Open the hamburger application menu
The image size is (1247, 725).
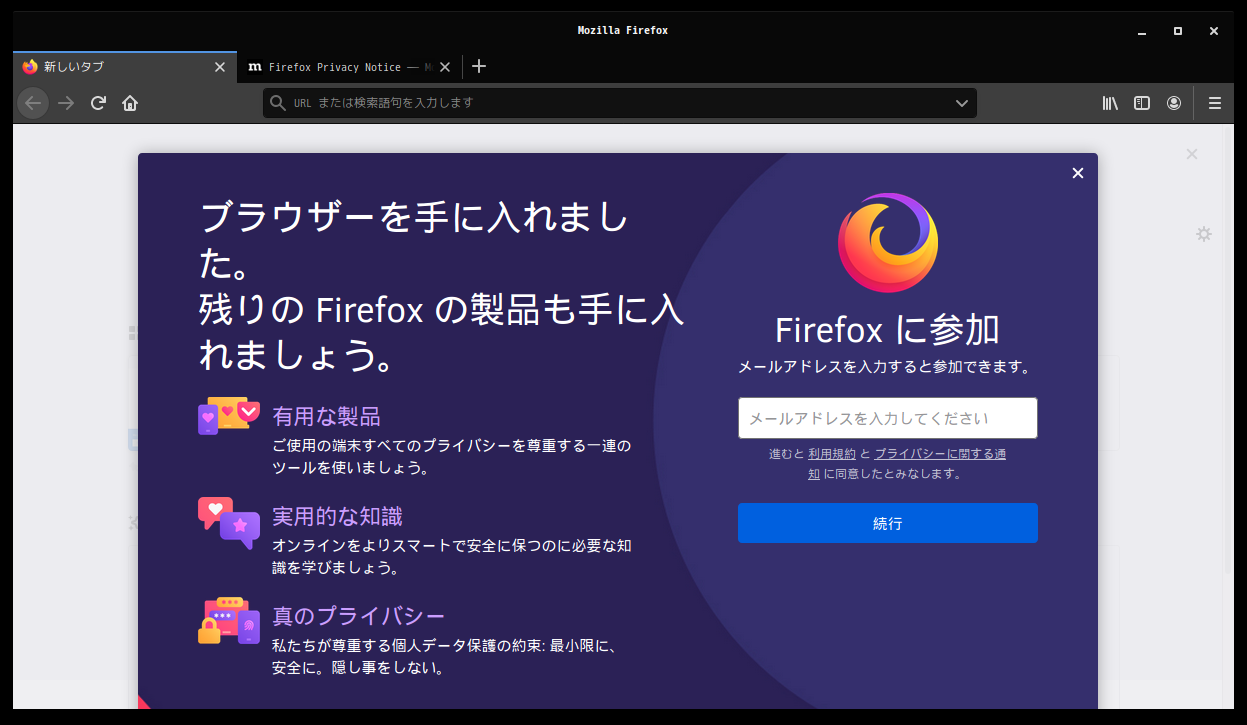pyautogui.click(x=1215, y=103)
